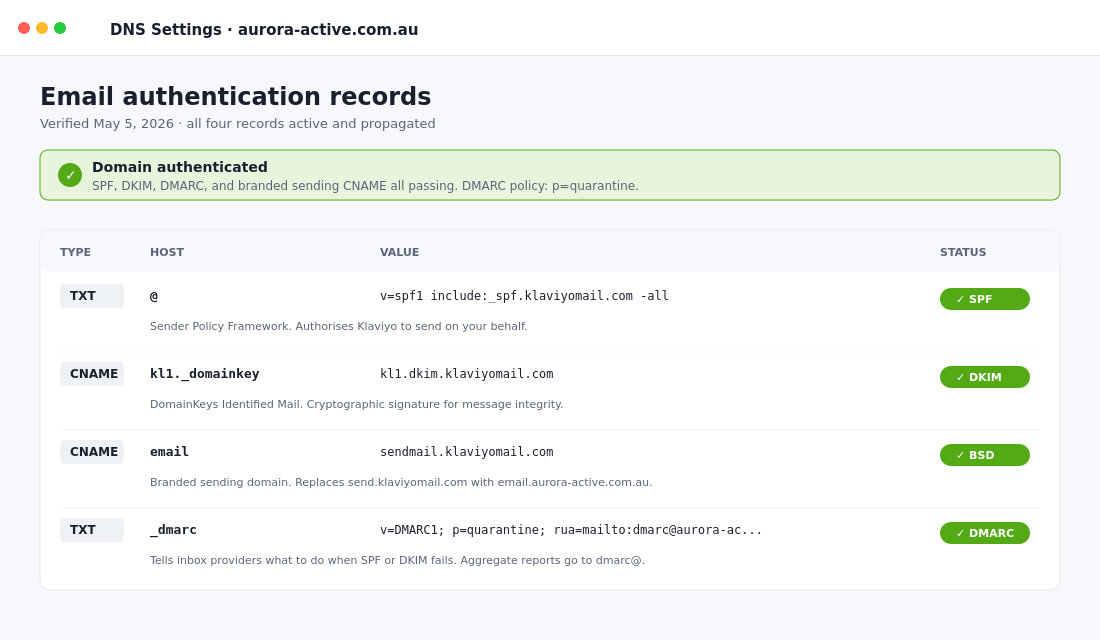Select the _dmarc host name

tap(173, 530)
